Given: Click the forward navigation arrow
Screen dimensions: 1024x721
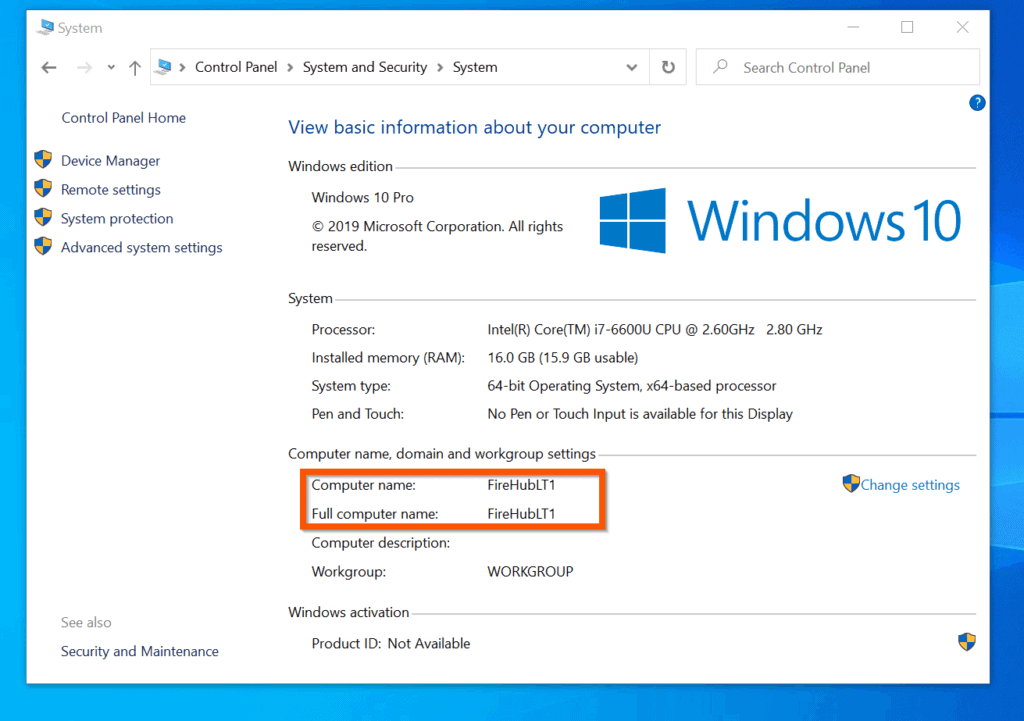Looking at the screenshot, I should [84, 67].
